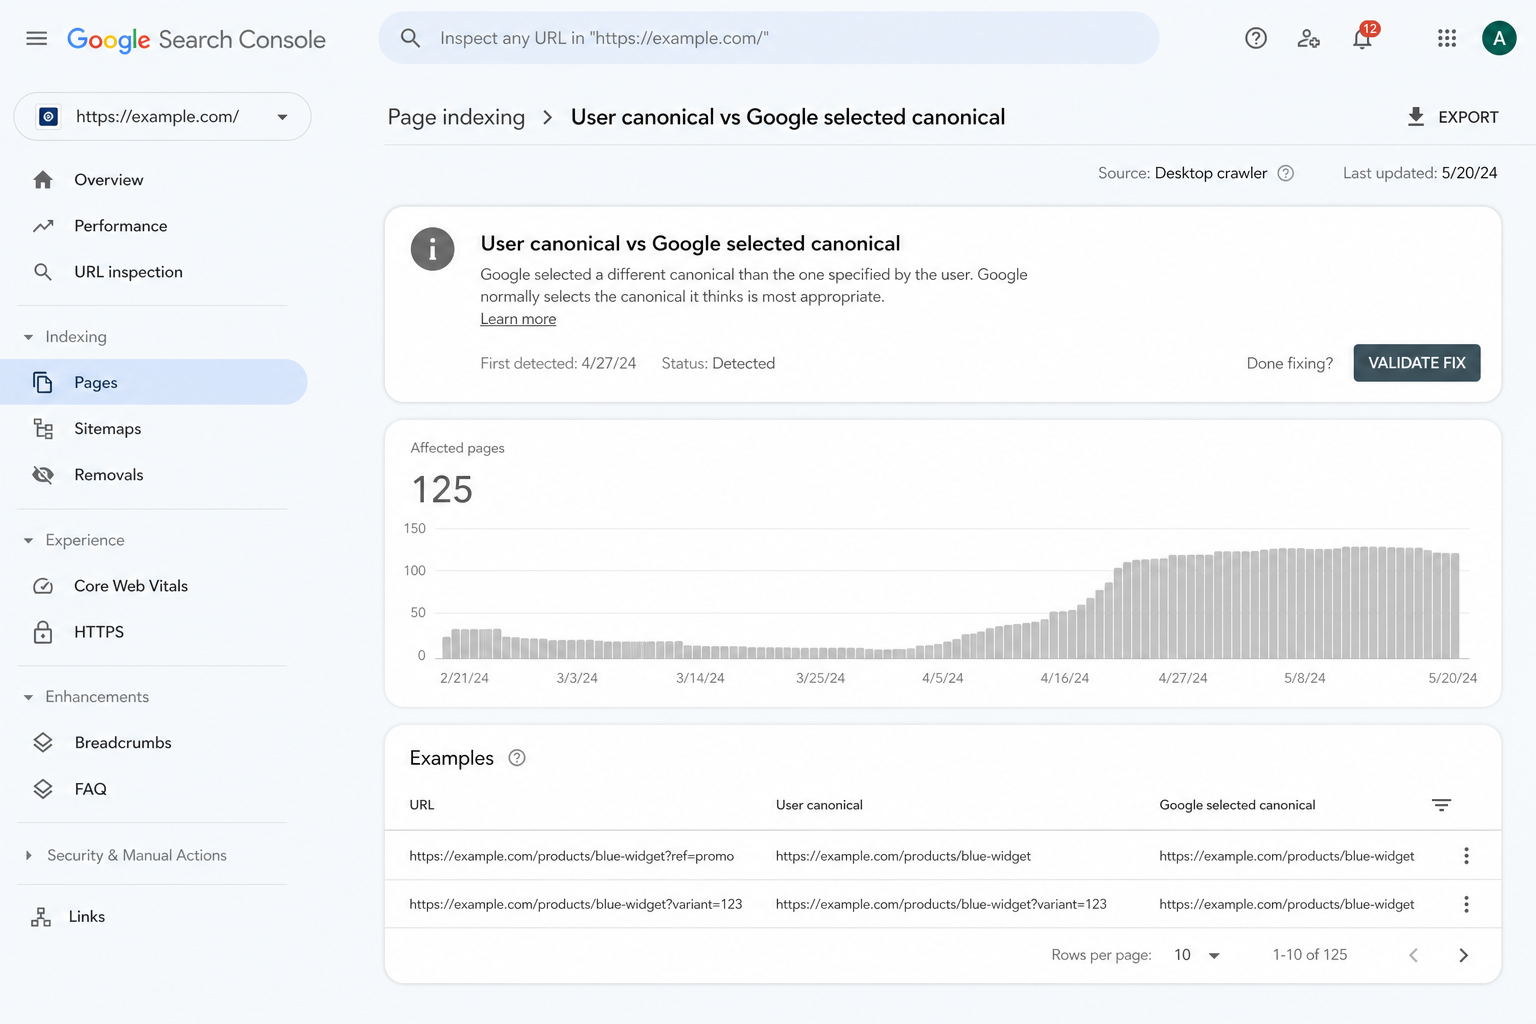Click the Core Web Vitals gauge icon
The image size is (1536, 1024).
[x=43, y=586]
